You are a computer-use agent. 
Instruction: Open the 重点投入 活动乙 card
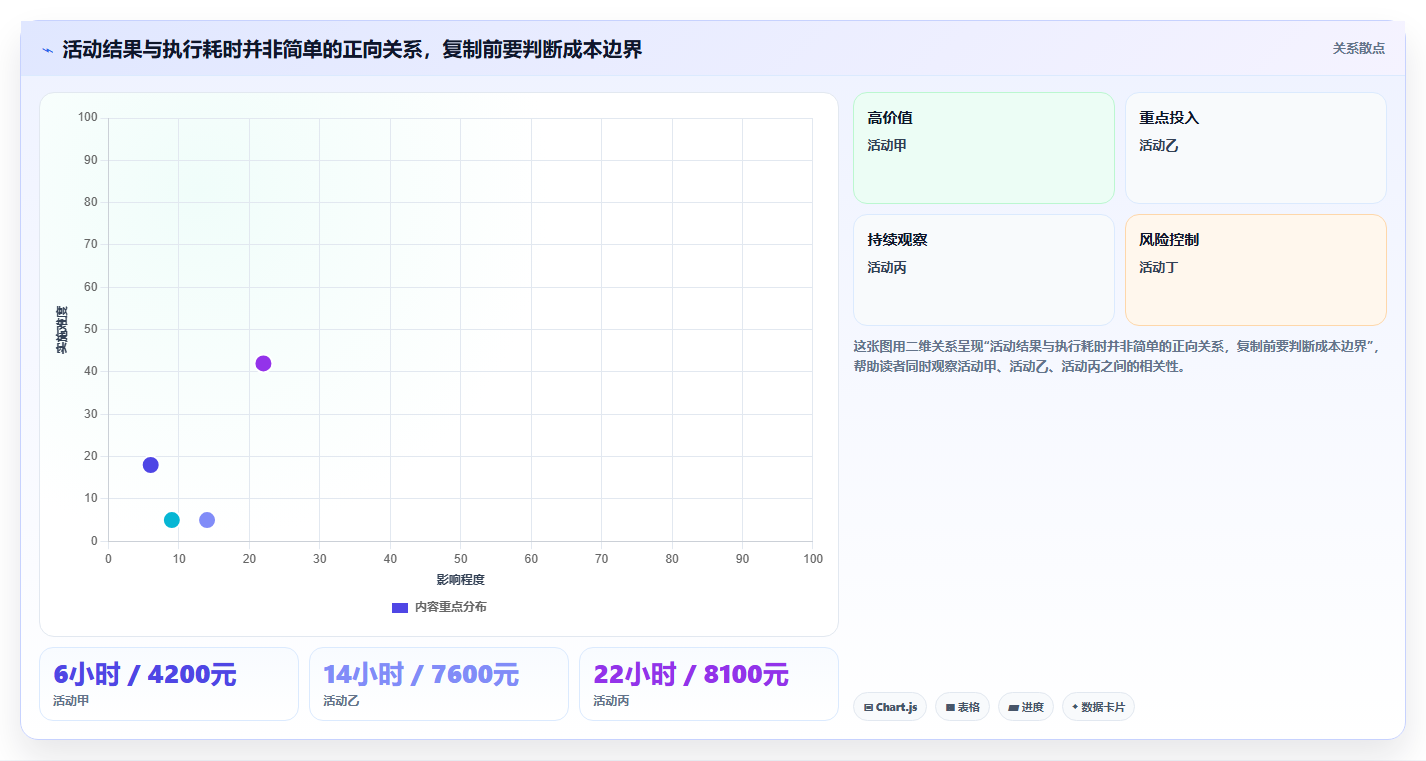point(1256,148)
